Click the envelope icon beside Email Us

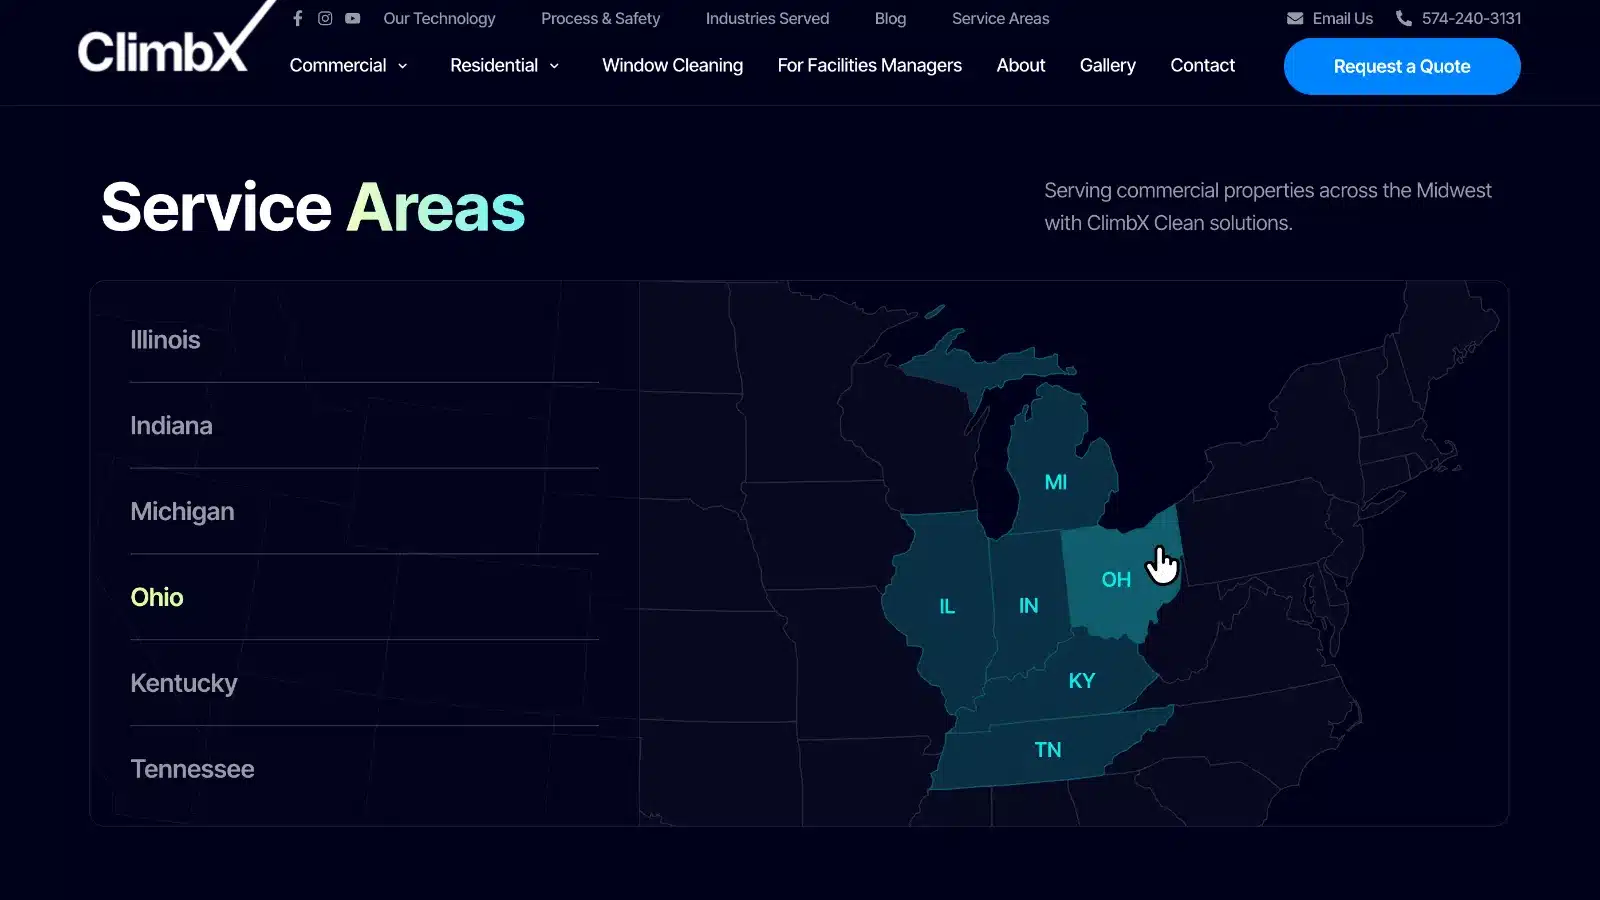[x=1295, y=18]
